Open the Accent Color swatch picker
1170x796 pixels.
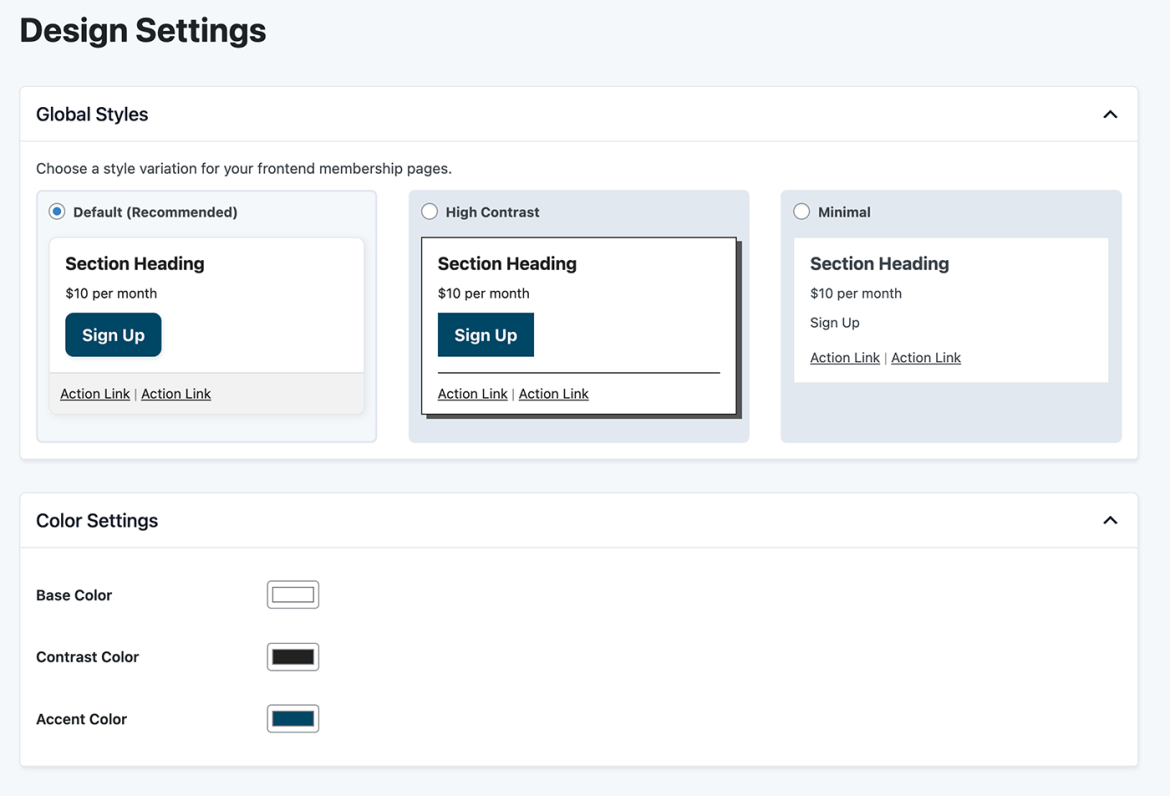(292, 718)
